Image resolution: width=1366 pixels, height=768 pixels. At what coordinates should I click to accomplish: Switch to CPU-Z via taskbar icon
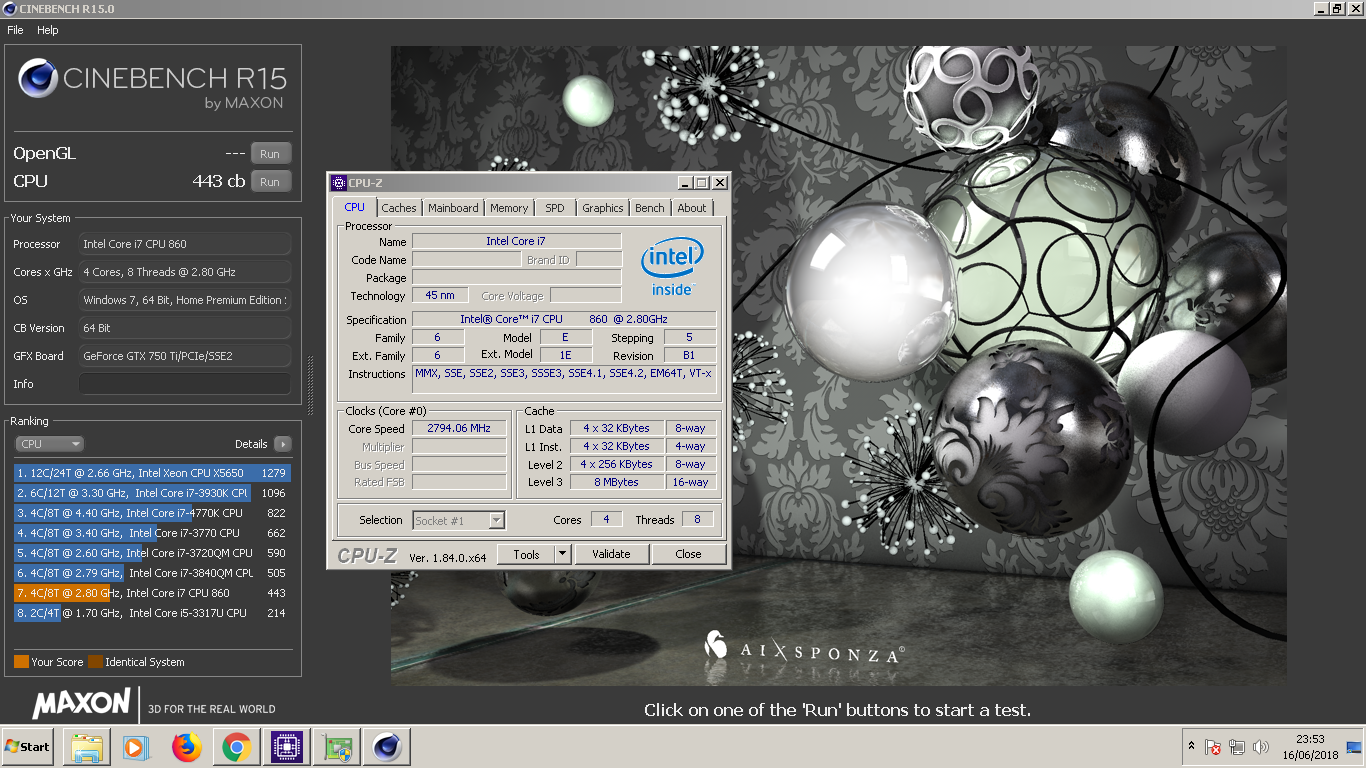(x=287, y=747)
